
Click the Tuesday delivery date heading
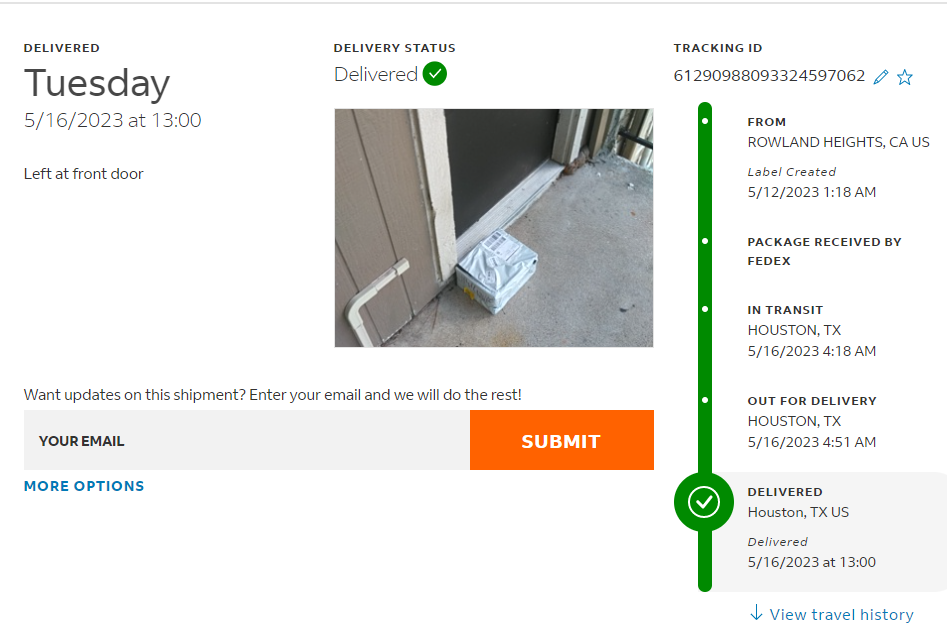point(97,82)
